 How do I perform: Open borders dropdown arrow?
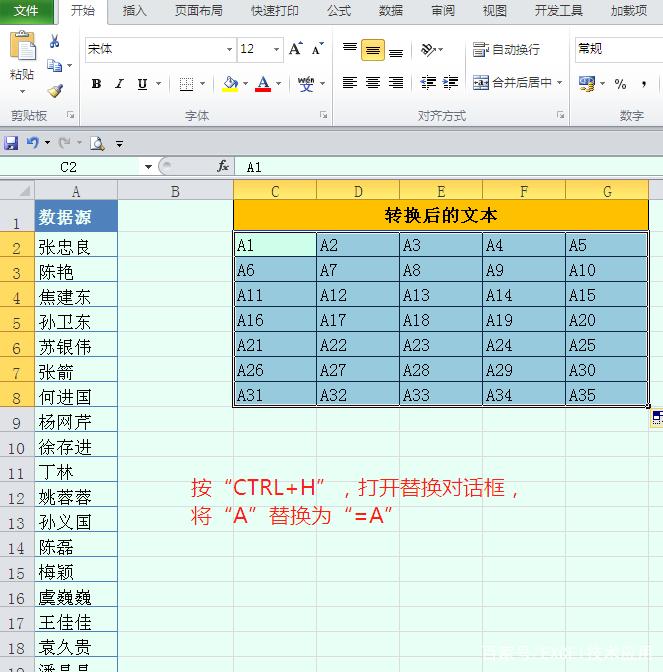coord(202,83)
